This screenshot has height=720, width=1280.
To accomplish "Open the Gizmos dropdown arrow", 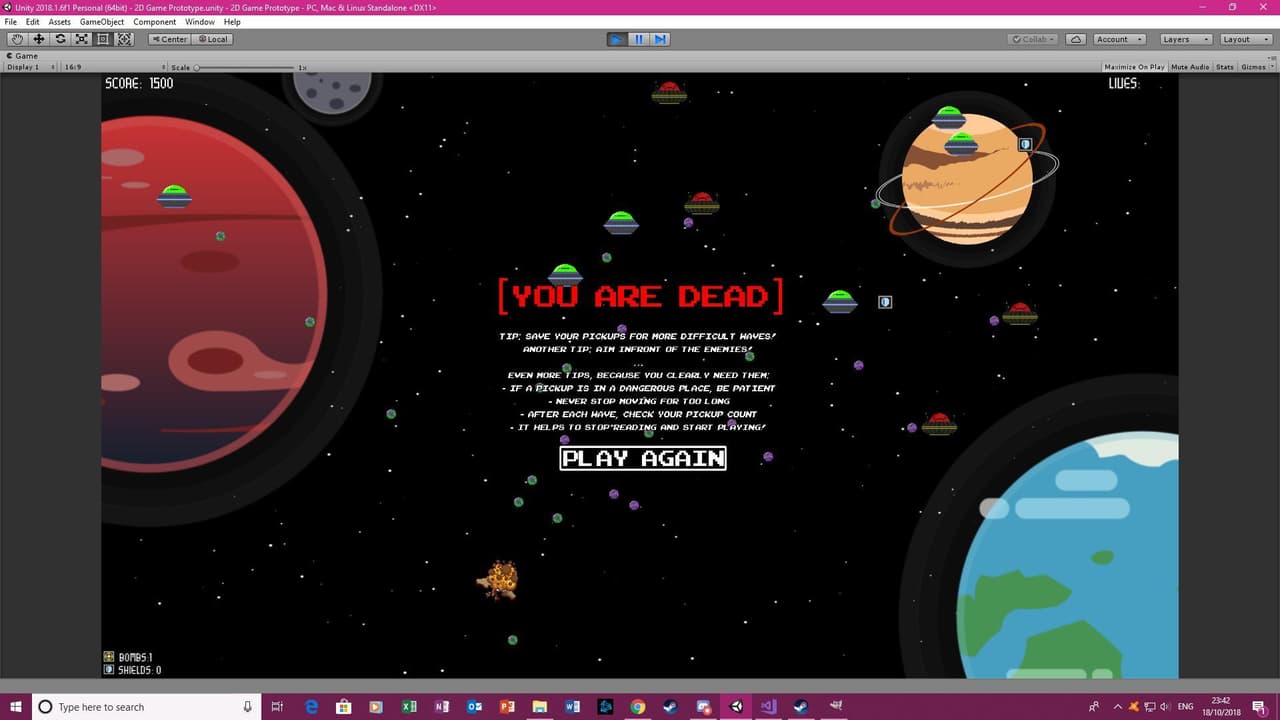I will [x=1271, y=67].
